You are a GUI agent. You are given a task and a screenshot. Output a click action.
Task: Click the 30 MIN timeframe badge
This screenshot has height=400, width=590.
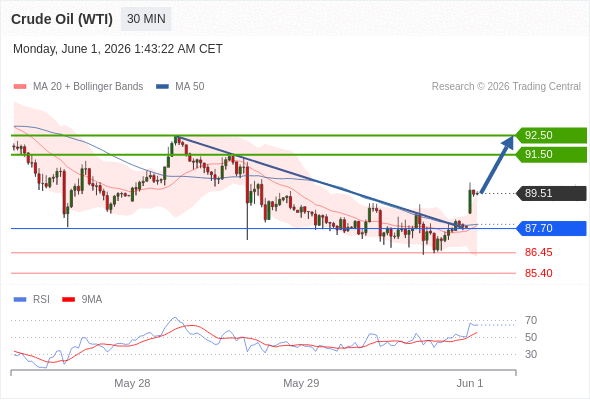(146, 19)
